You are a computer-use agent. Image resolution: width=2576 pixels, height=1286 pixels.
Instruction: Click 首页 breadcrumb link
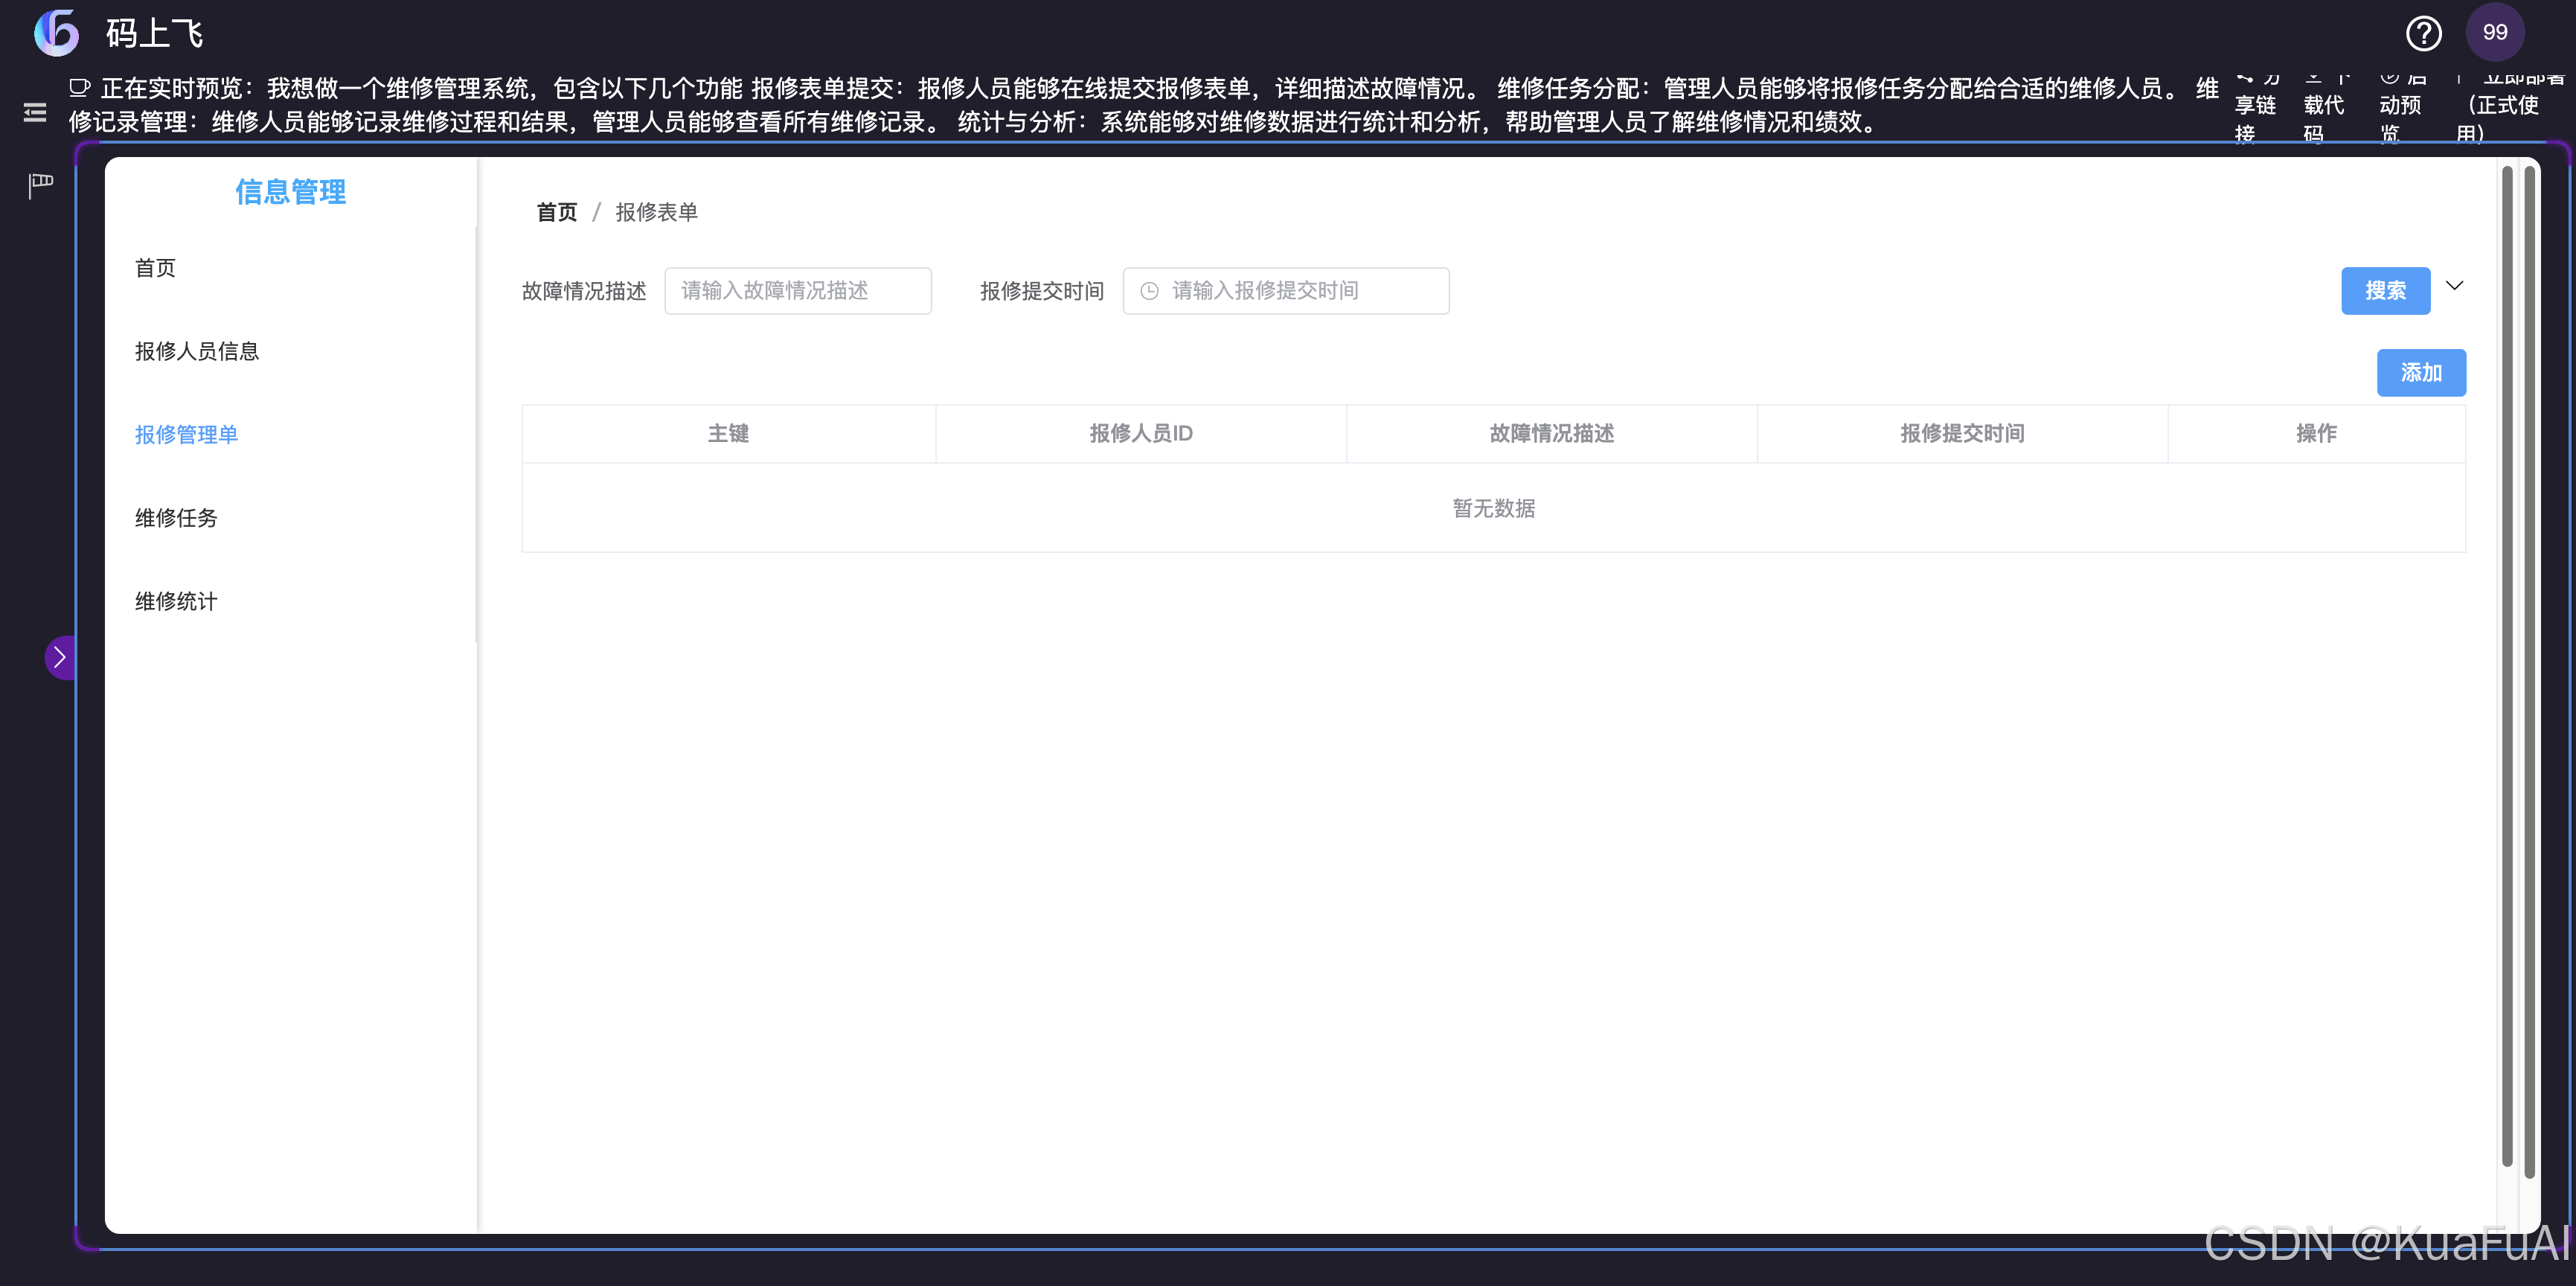(x=556, y=212)
